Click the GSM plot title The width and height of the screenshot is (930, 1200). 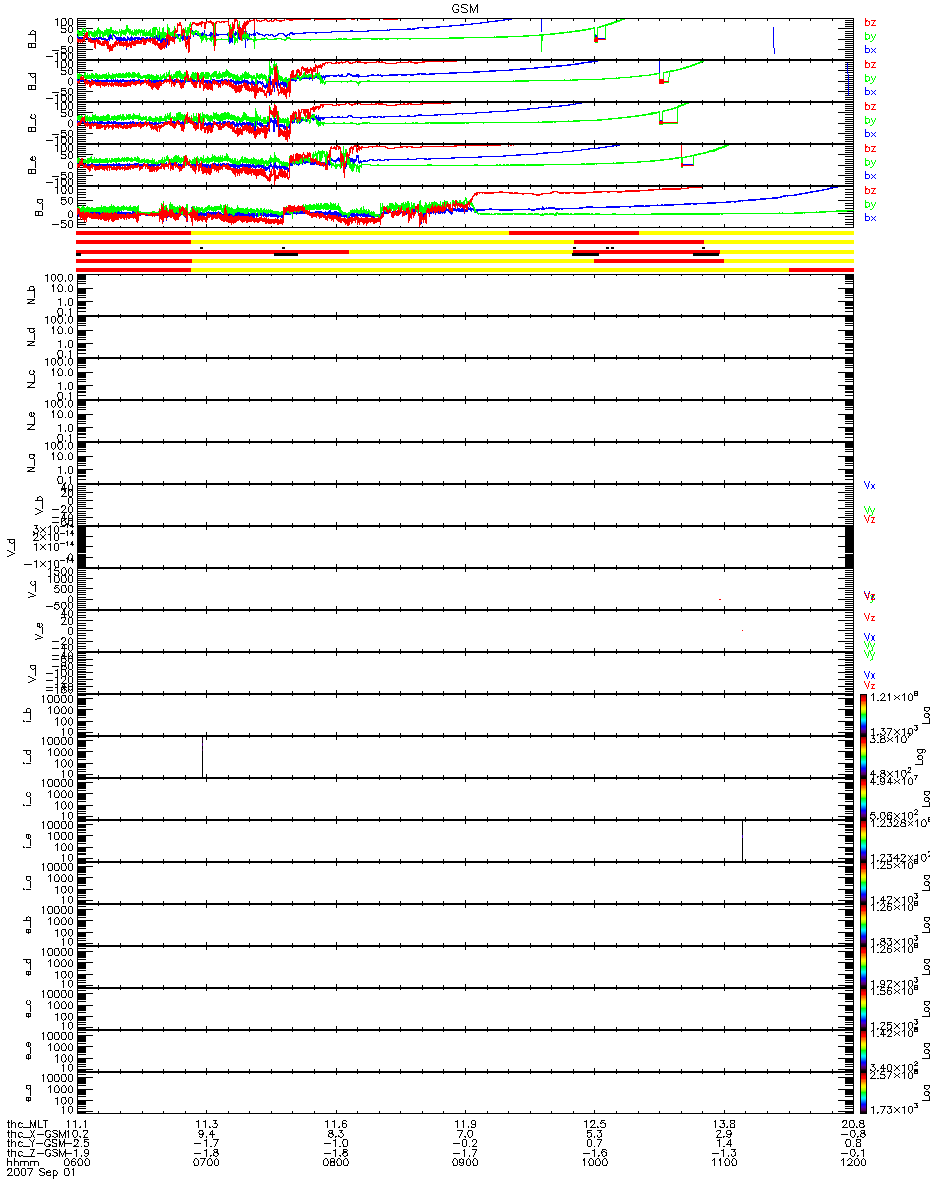(x=464, y=7)
